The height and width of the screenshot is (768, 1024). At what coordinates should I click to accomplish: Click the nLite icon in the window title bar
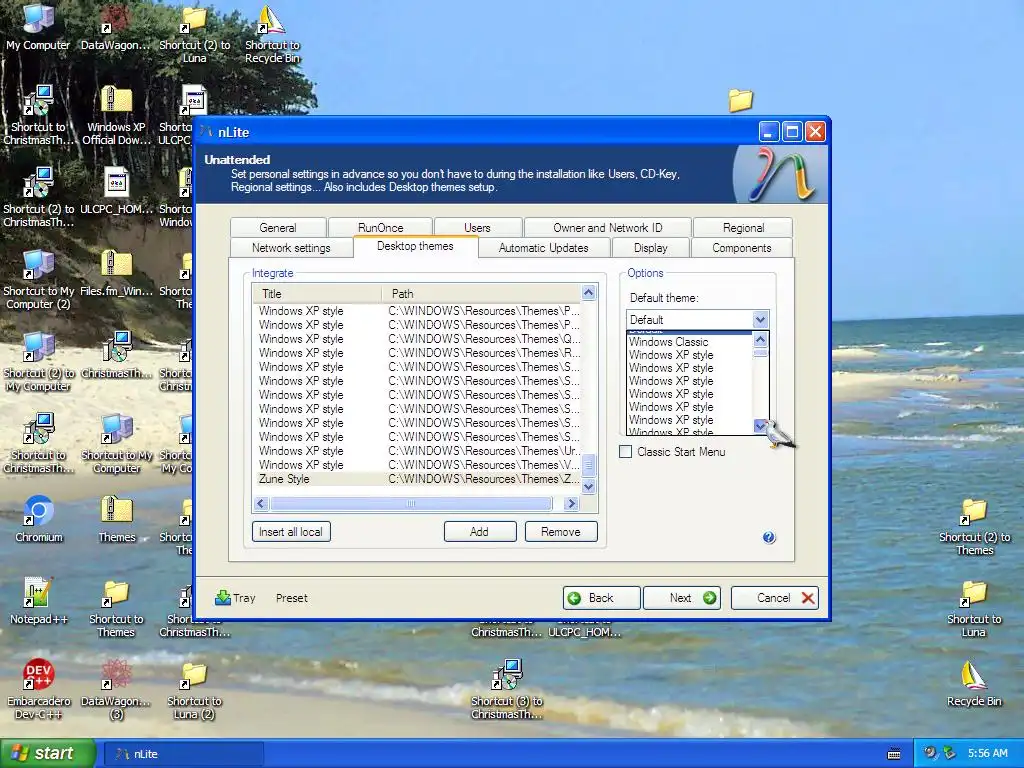(206, 131)
